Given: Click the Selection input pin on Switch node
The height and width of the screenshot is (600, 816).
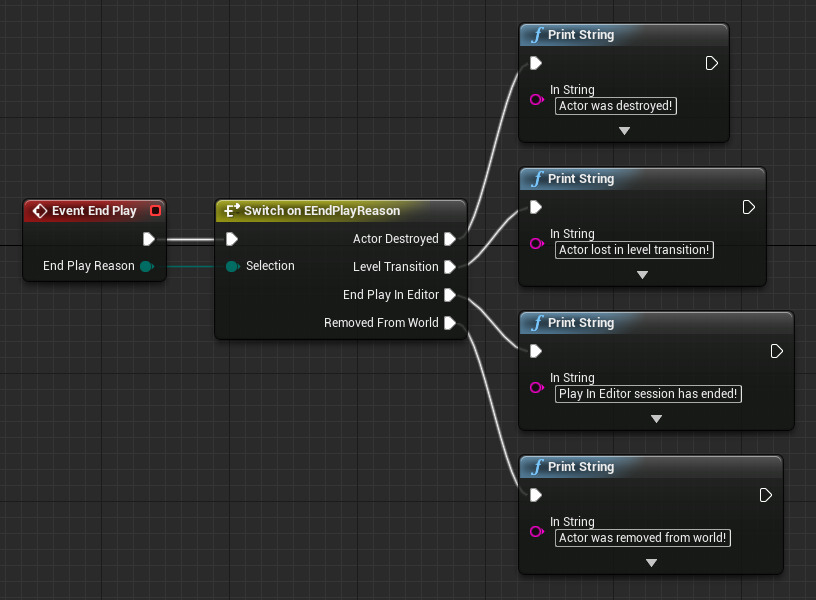Looking at the screenshot, I should click(232, 266).
